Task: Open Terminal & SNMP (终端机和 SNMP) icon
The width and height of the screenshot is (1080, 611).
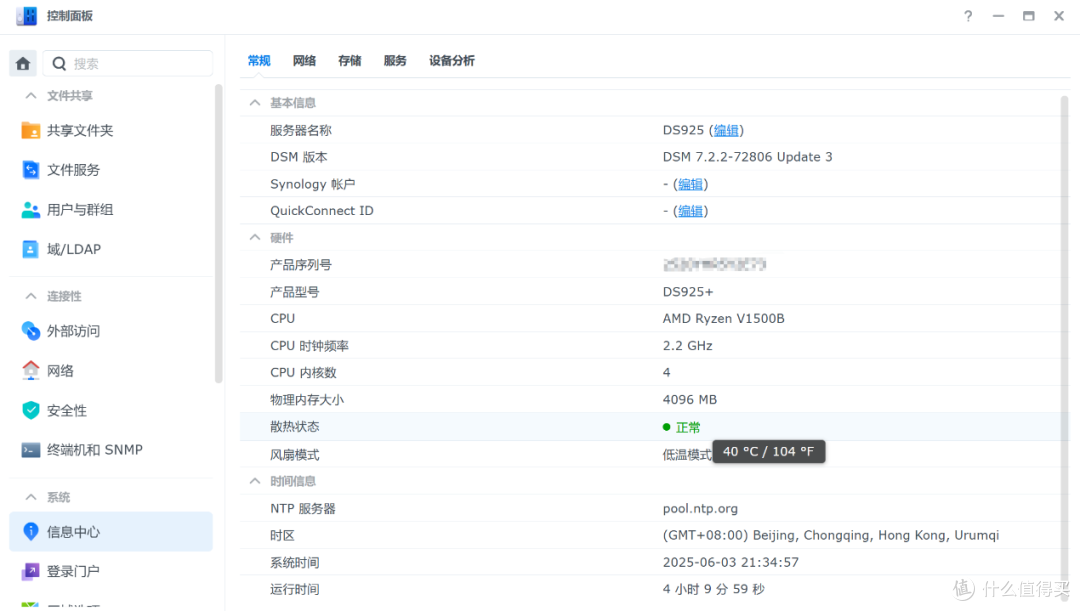Action: tap(30, 450)
